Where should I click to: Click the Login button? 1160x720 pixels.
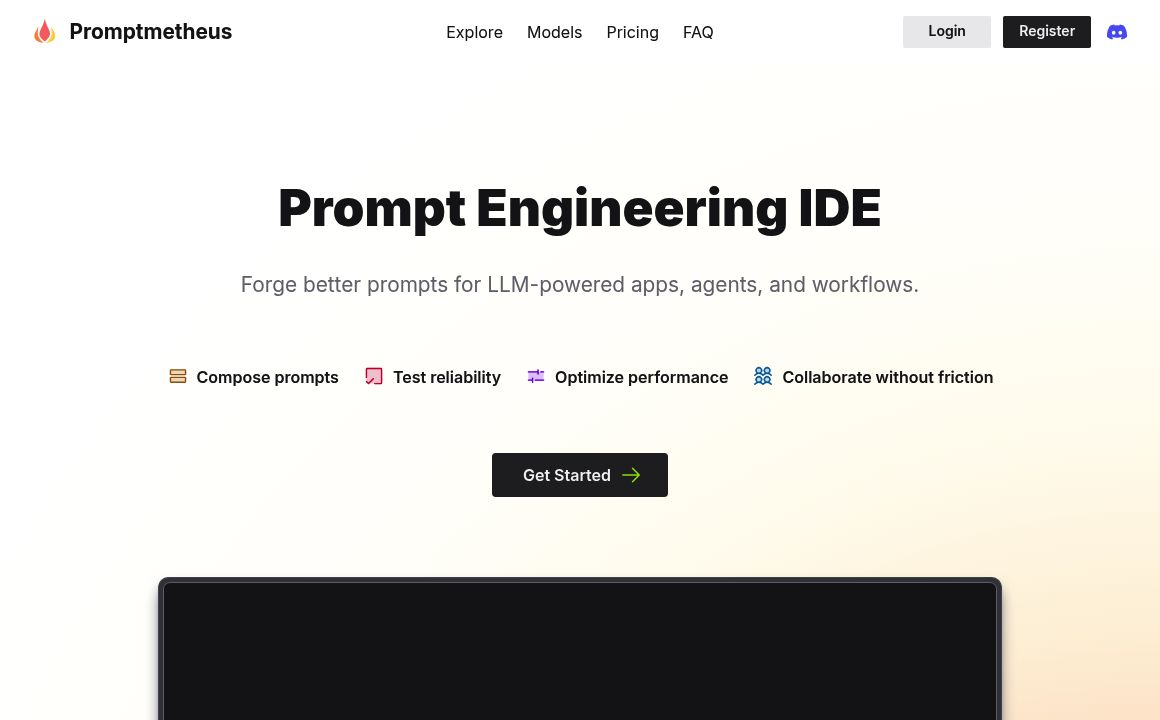point(946,31)
